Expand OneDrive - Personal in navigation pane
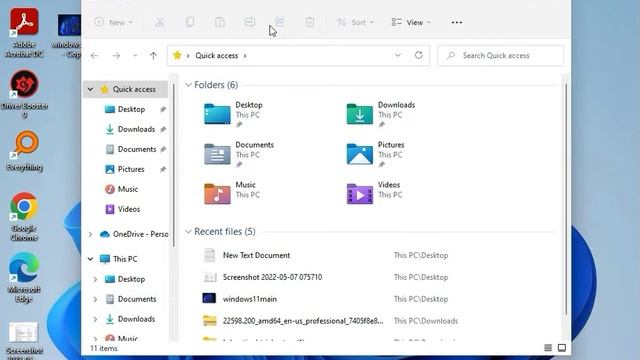Screen dimensions: 640x360 pos(90,234)
